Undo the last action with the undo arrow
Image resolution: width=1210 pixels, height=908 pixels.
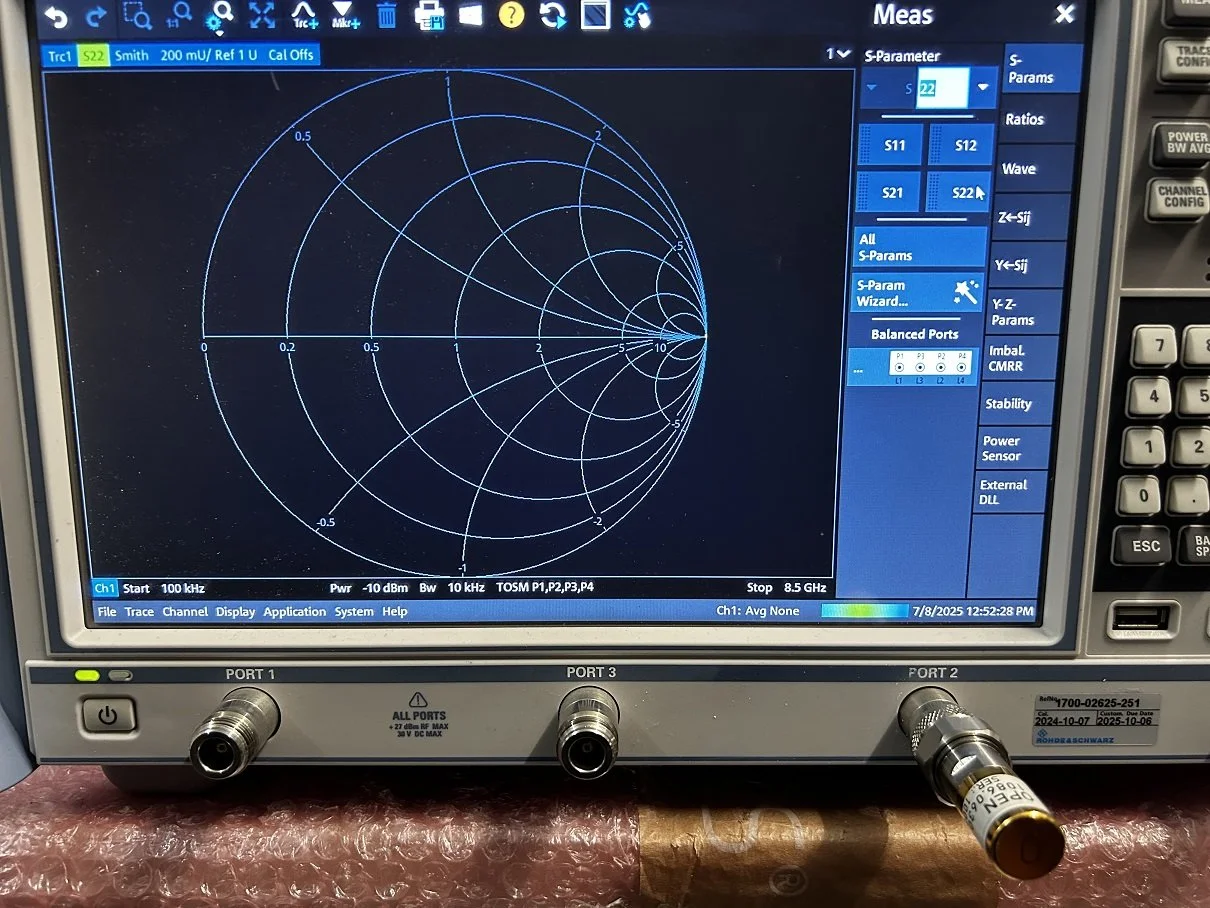[58, 15]
